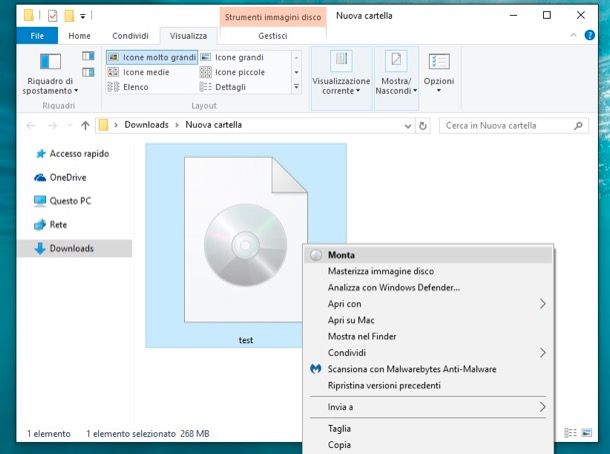The height and width of the screenshot is (454, 610).
Task: Expand the address bar folder chevron
Action: 116,125
